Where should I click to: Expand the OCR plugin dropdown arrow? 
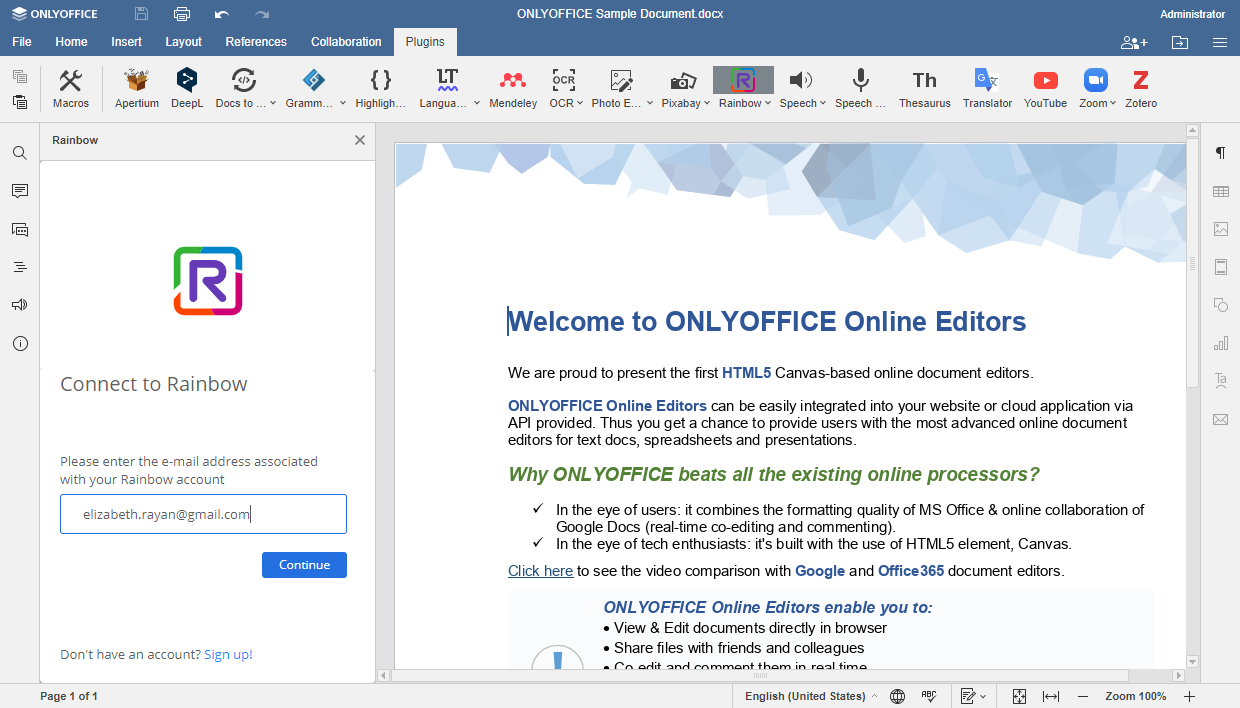pyautogui.click(x=580, y=103)
